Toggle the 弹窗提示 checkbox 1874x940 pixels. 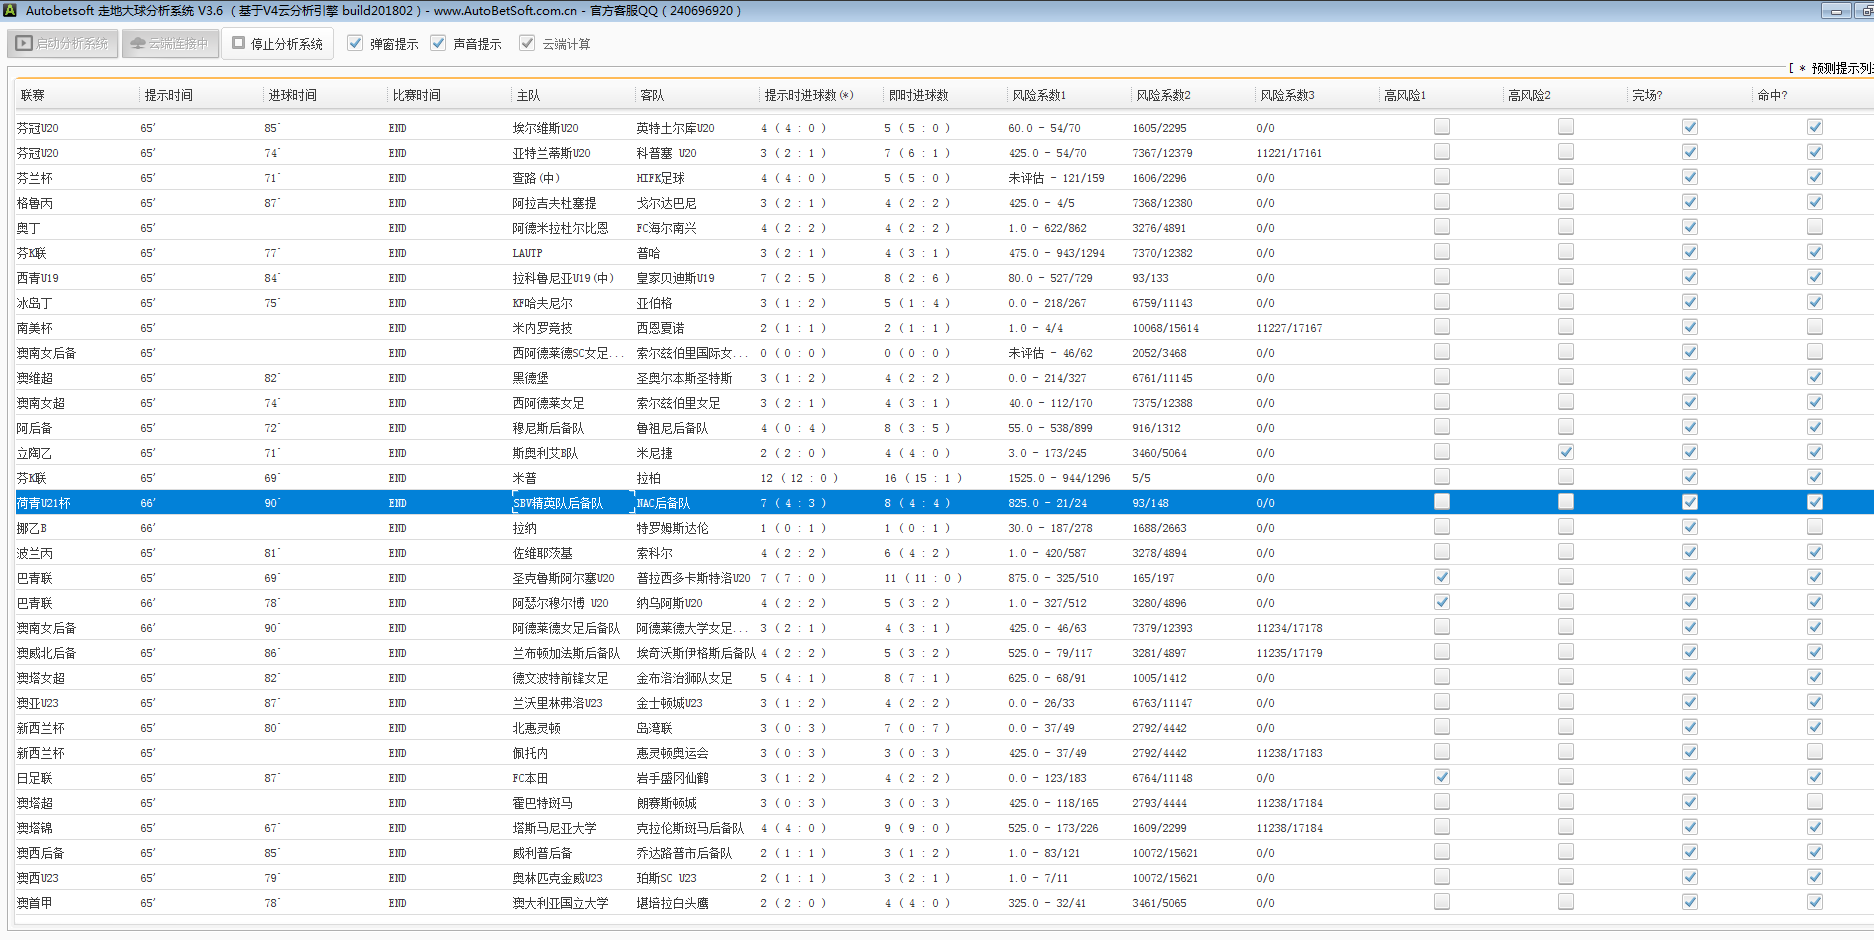tap(355, 43)
